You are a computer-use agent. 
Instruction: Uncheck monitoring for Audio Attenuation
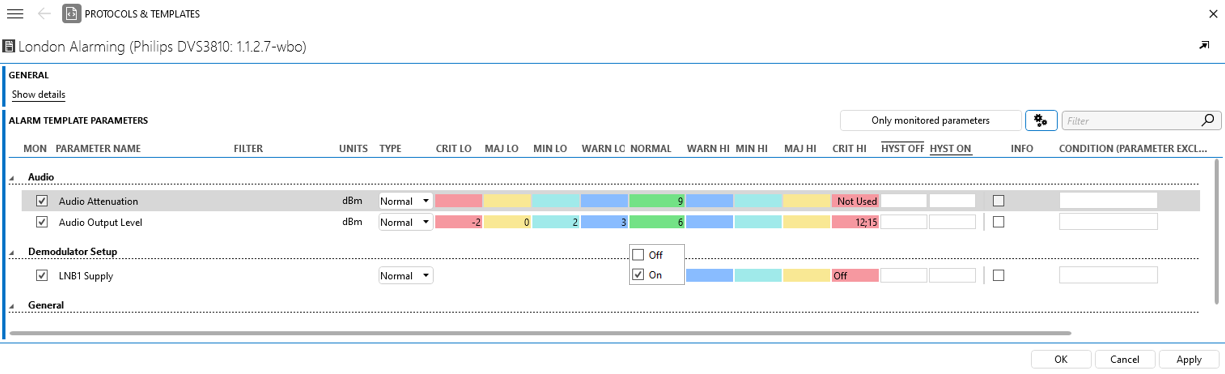pyautogui.click(x=42, y=201)
